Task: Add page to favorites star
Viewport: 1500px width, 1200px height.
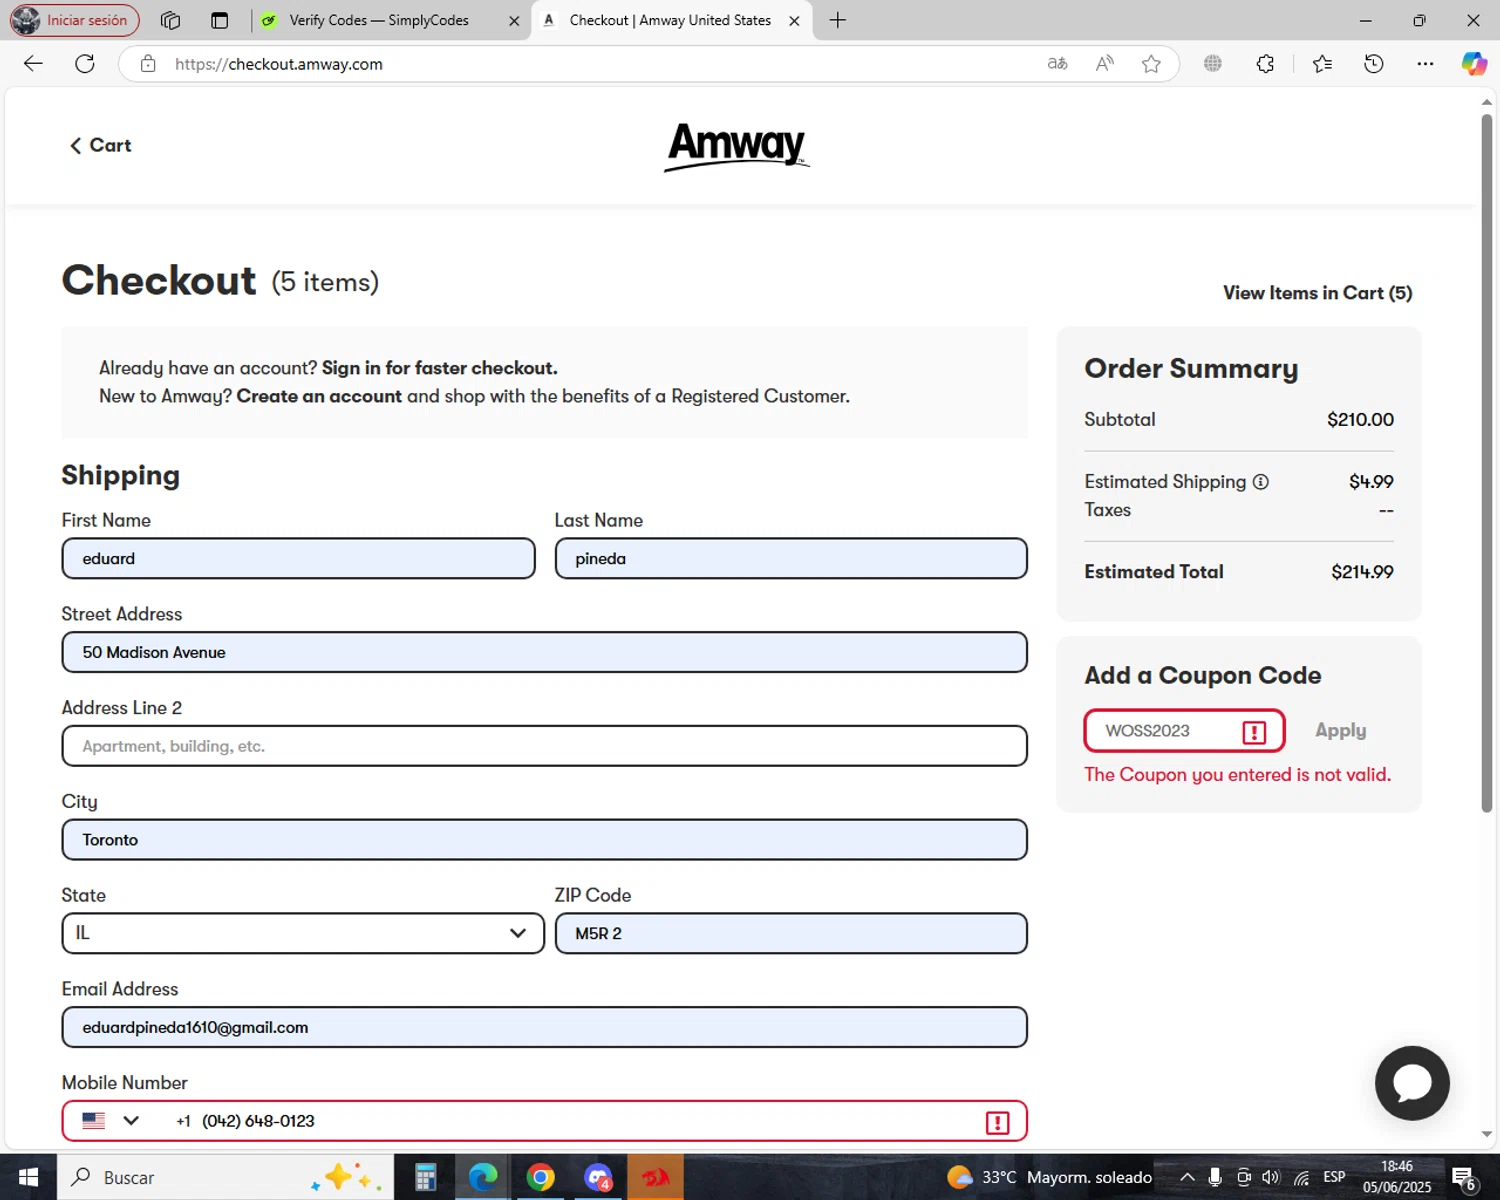Action: coord(1151,64)
